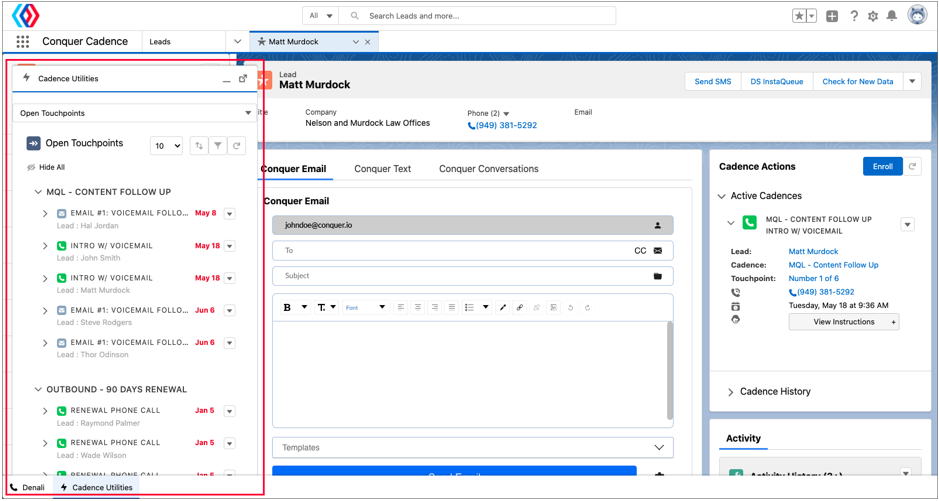Justify text in email editor
This screenshot has height=501, width=939.
(452, 307)
